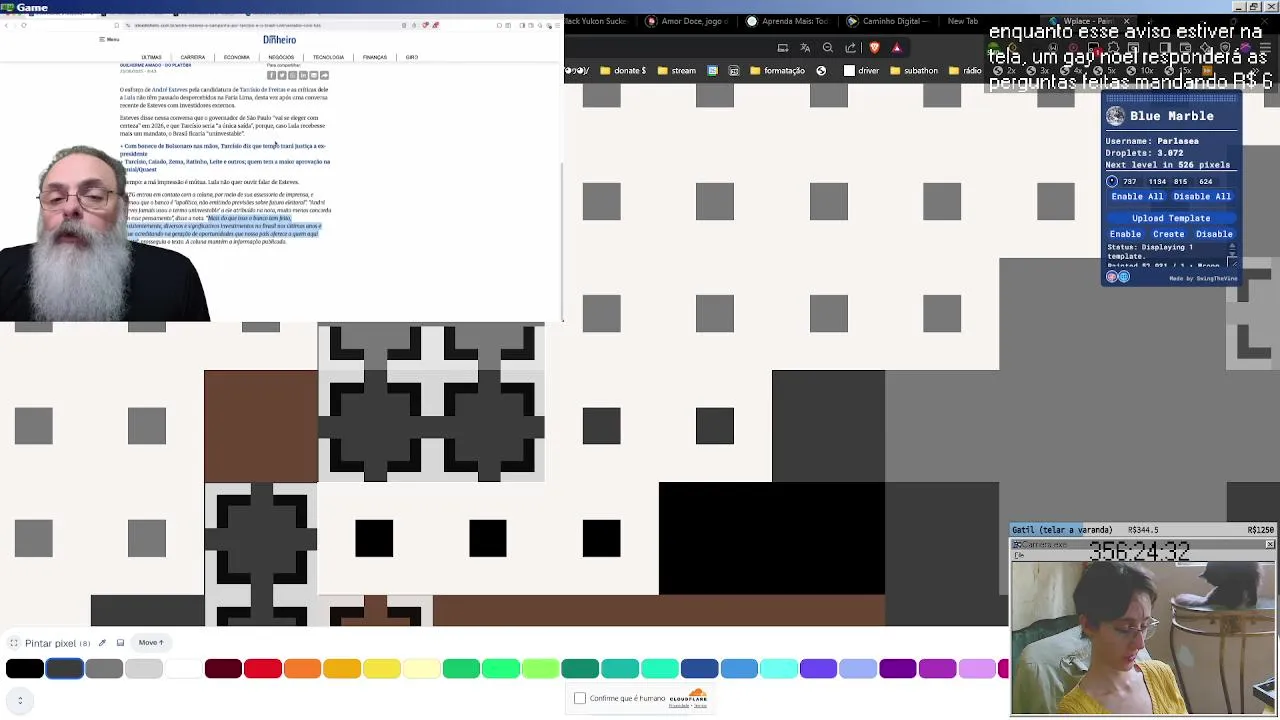The height and width of the screenshot is (720, 1280).
Task: Pick the royal blue color swatch
Action: click(699, 669)
